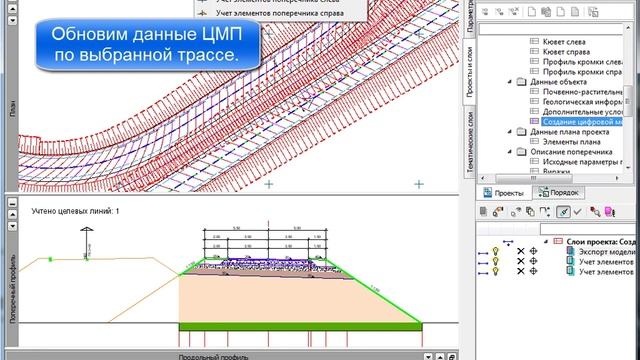The width and height of the screenshot is (640, 360).
Task: Click the stacked documents icon in projects toolbar
Action: click(546, 12)
